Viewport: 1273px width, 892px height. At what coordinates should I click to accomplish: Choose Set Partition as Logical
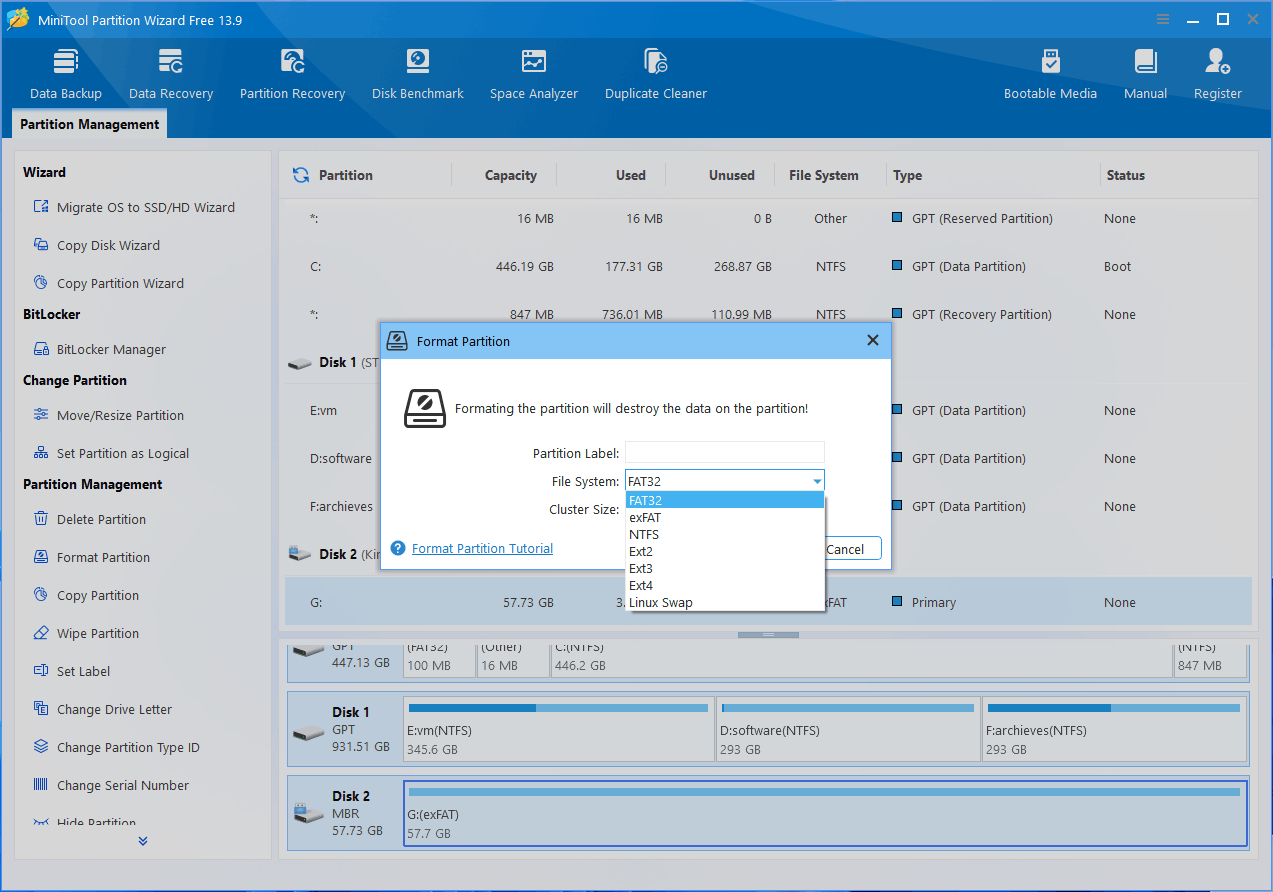(x=111, y=453)
